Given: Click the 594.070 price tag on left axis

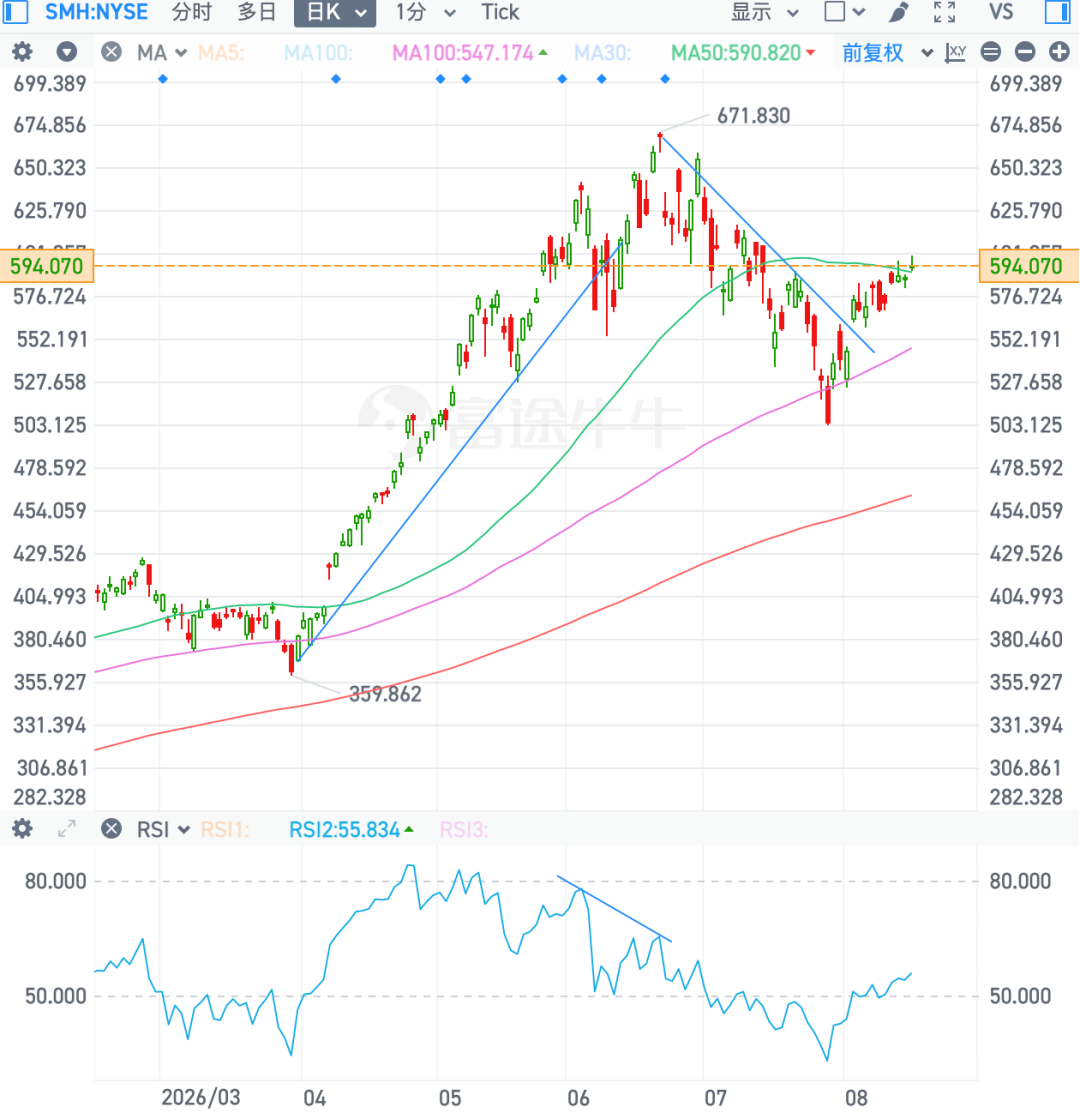Looking at the screenshot, I should coord(47,266).
